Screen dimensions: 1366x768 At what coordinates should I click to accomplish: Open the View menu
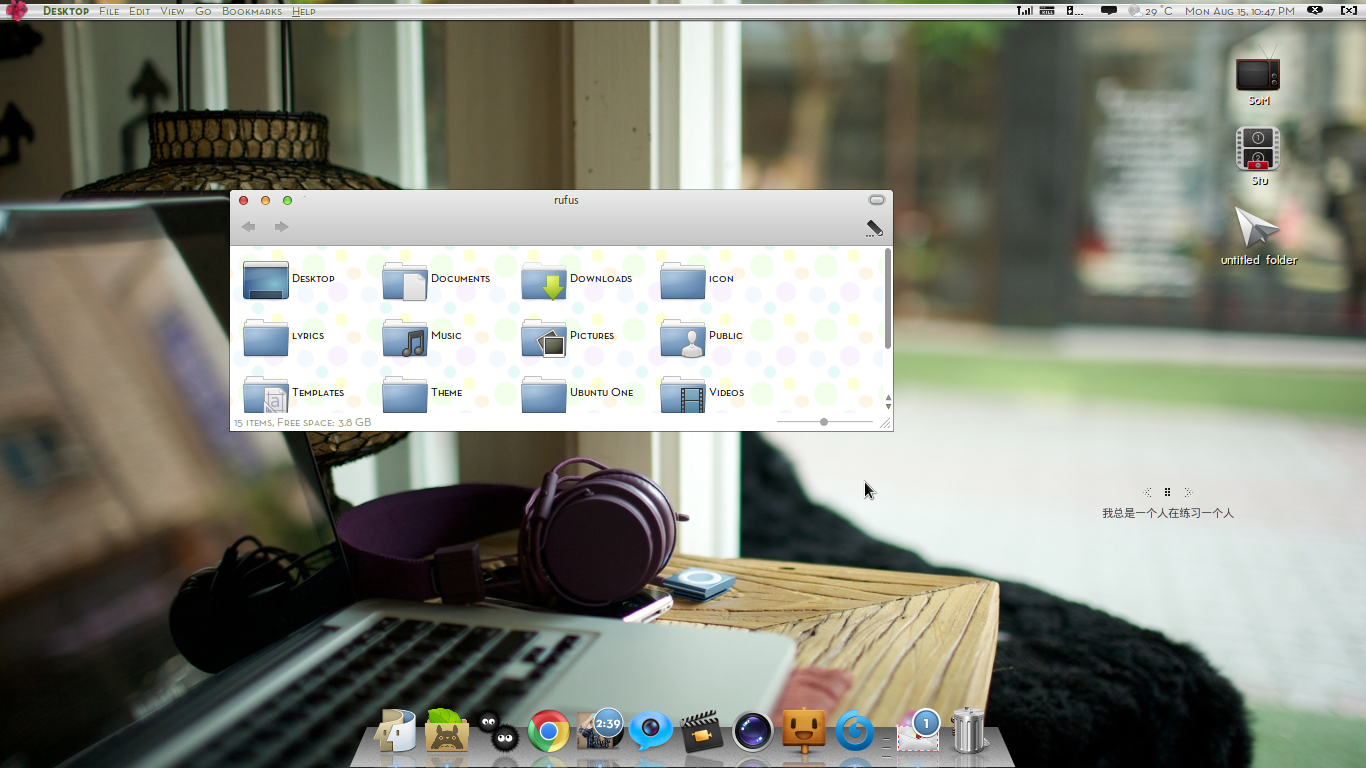point(173,11)
